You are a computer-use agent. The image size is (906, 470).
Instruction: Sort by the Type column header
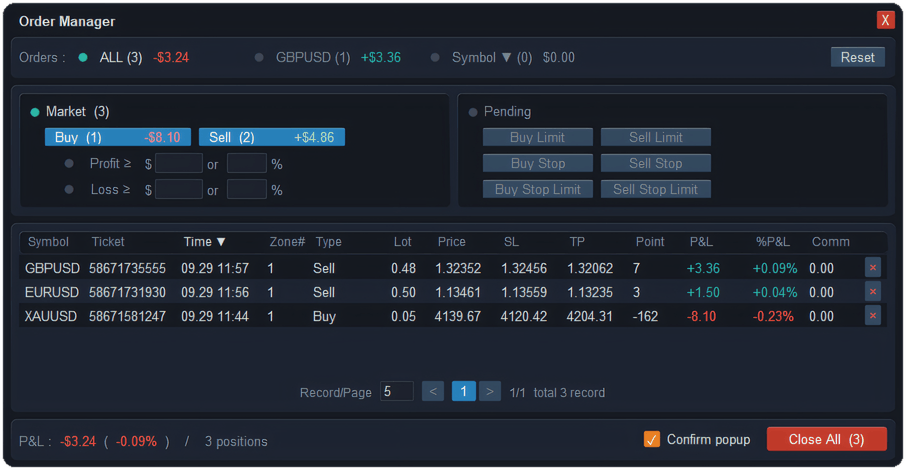(x=329, y=242)
